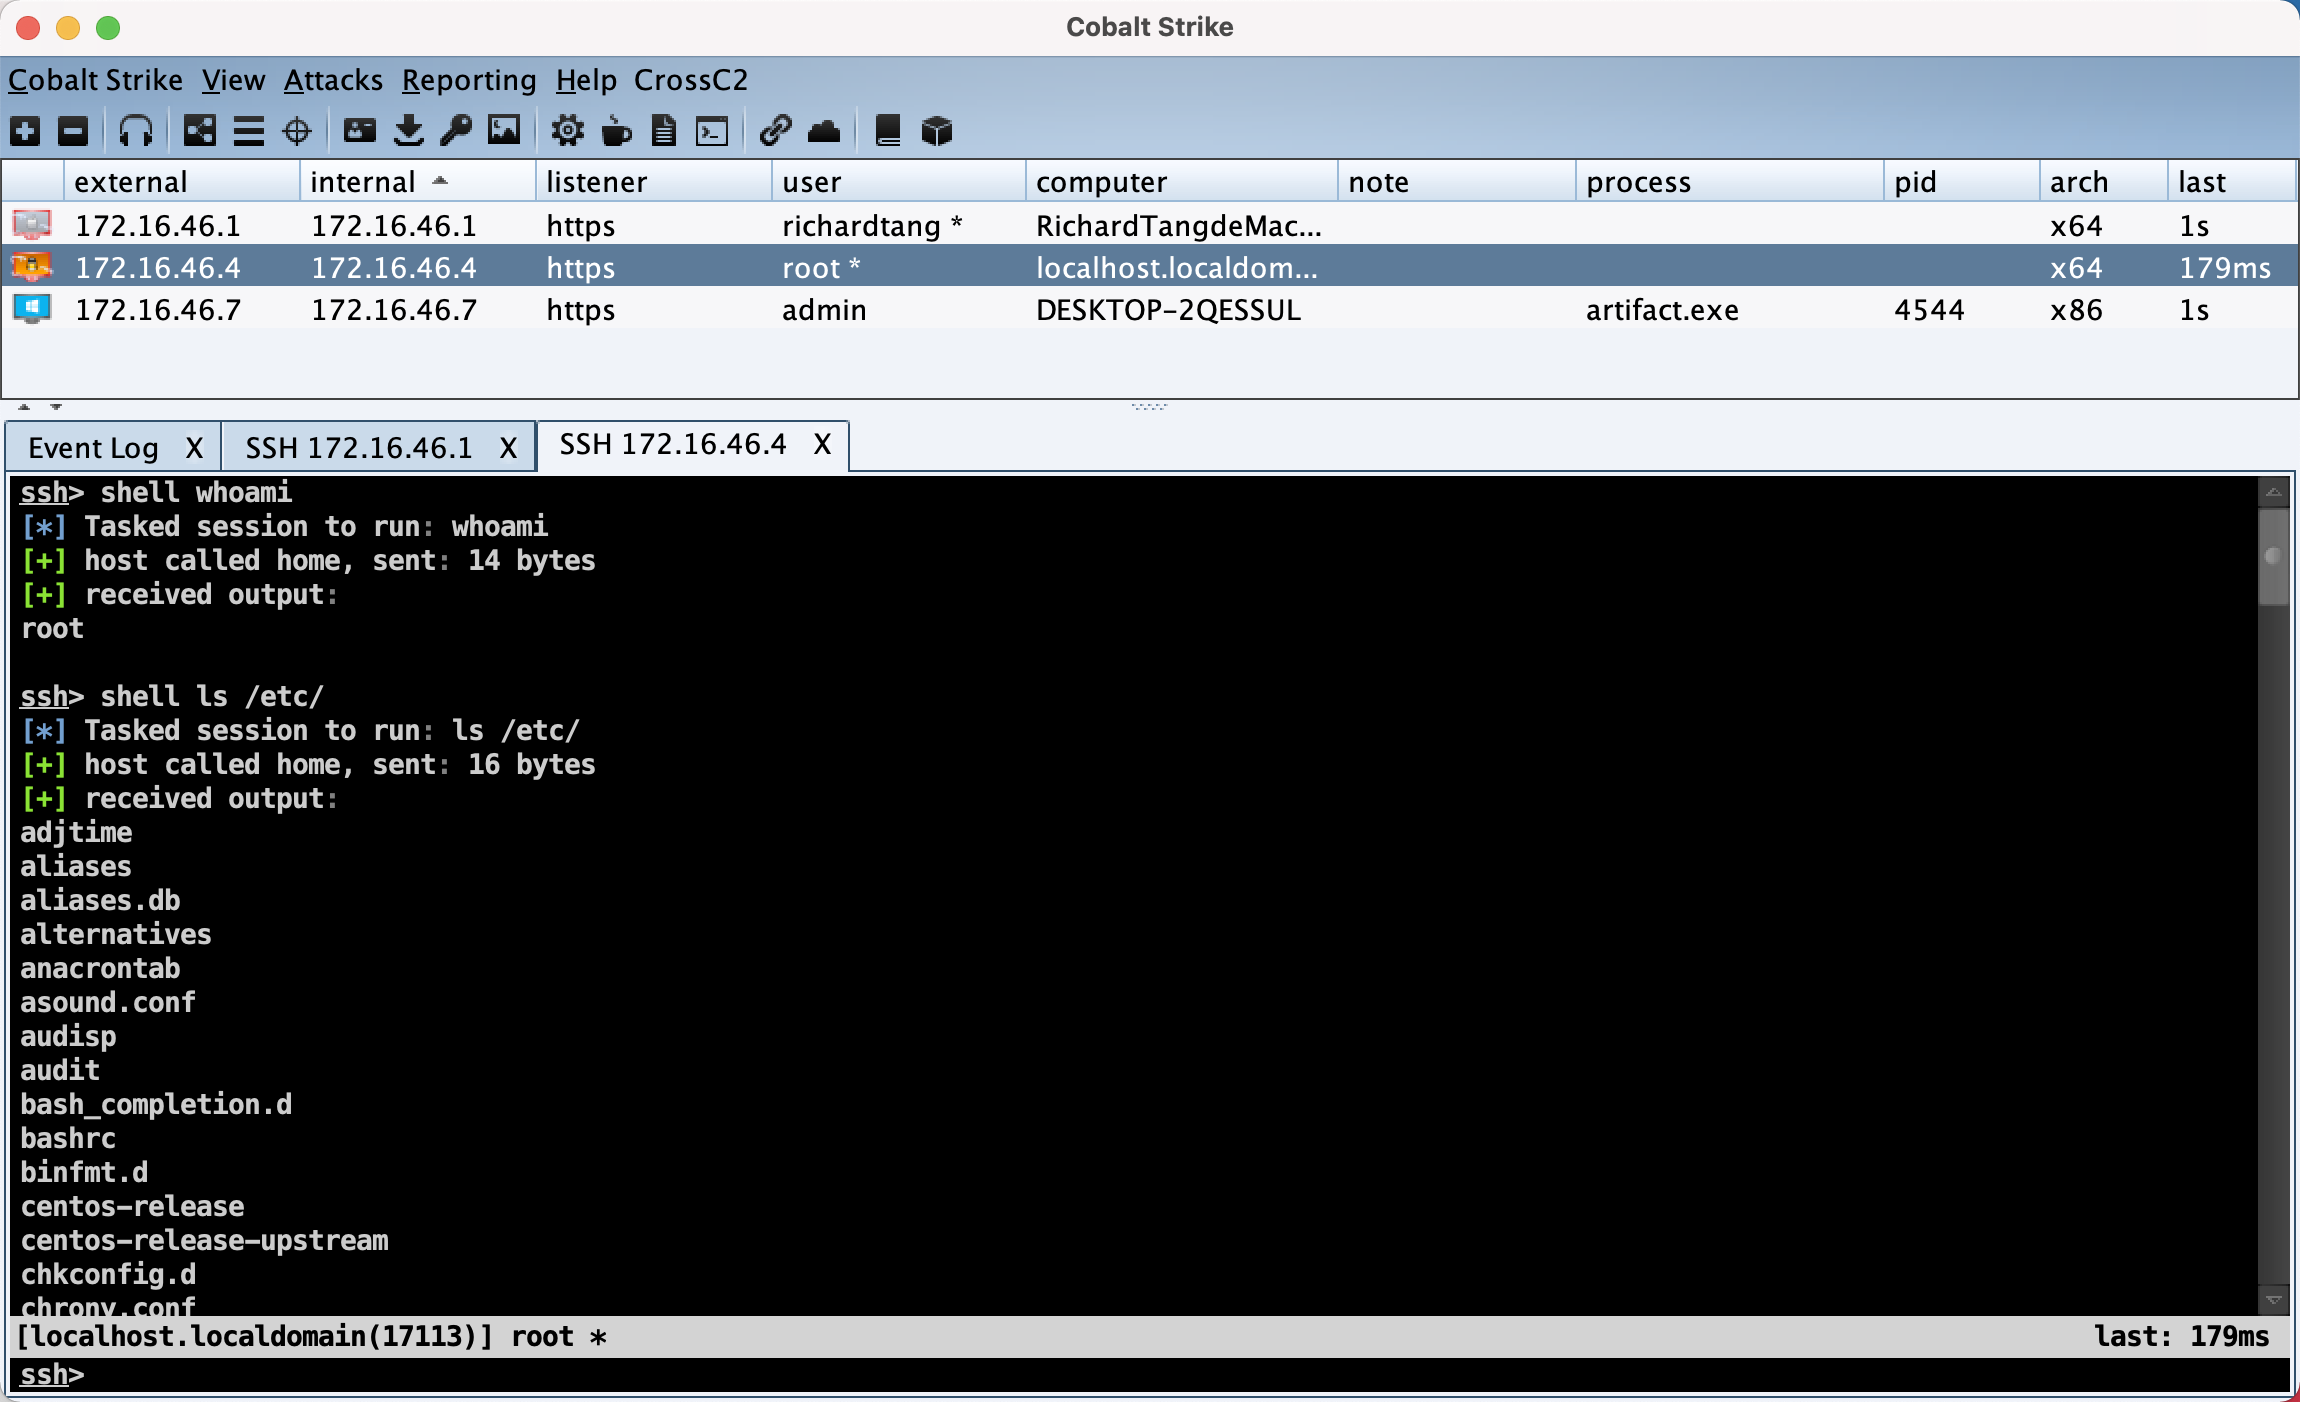Viewport: 2300px width, 1402px height.
Task: Open screenshots picture icon
Action: click(x=504, y=131)
